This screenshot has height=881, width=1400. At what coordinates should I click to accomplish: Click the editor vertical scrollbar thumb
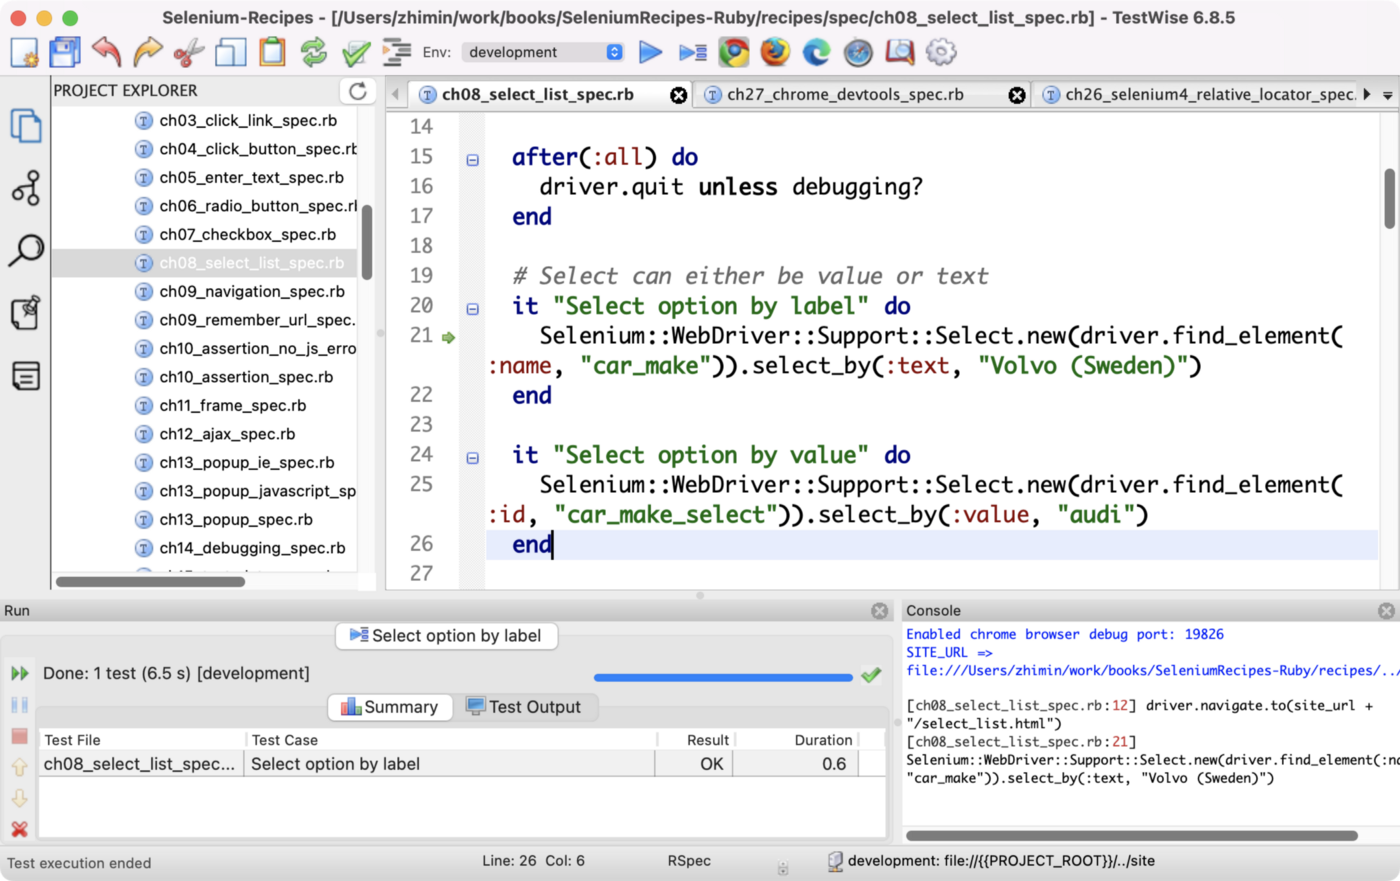coord(1390,198)
